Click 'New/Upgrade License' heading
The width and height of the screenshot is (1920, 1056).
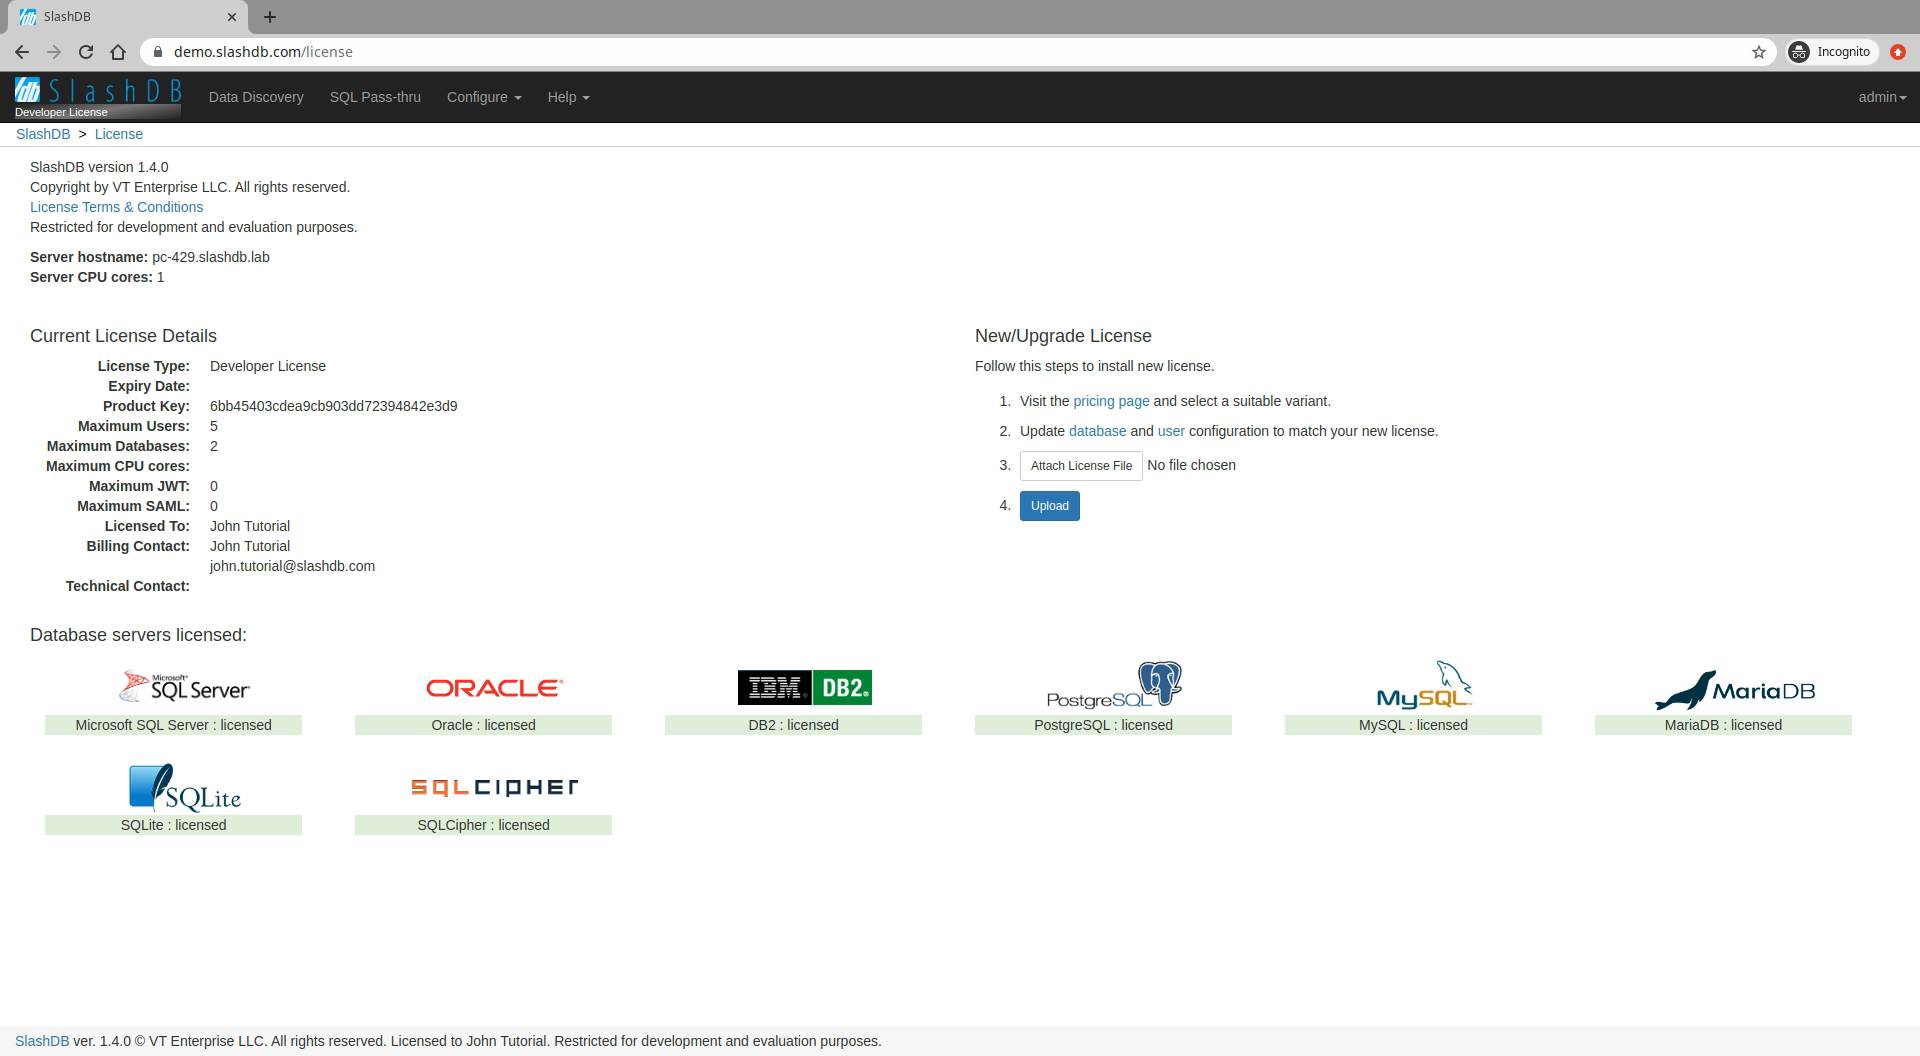pos(1063,336)
